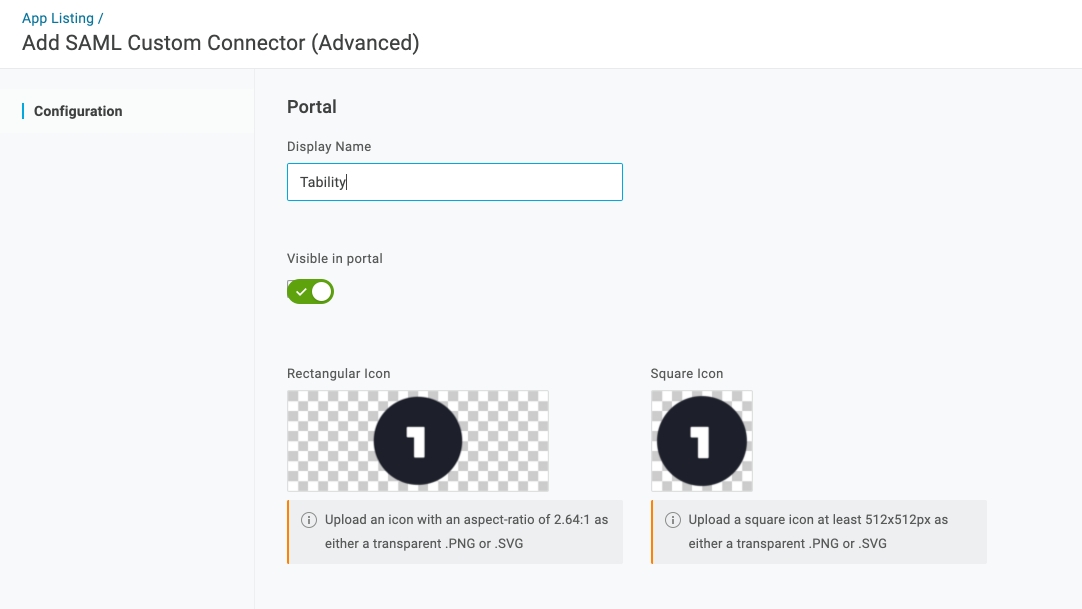Click the dark circle logo in Rectangular Icon
The width and height of the screenshot is (1082, 609).
418,441
